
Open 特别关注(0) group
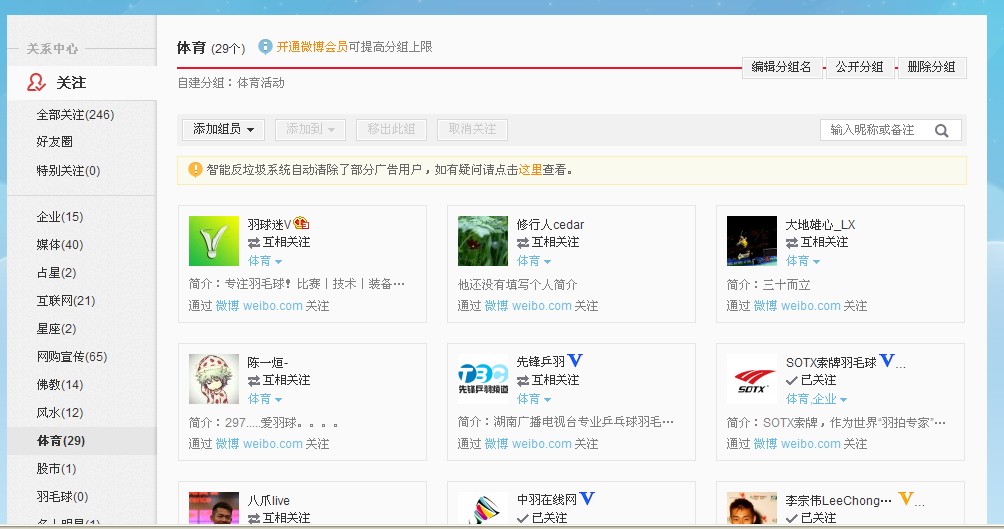pyautogui.click(x=69, y=170)
